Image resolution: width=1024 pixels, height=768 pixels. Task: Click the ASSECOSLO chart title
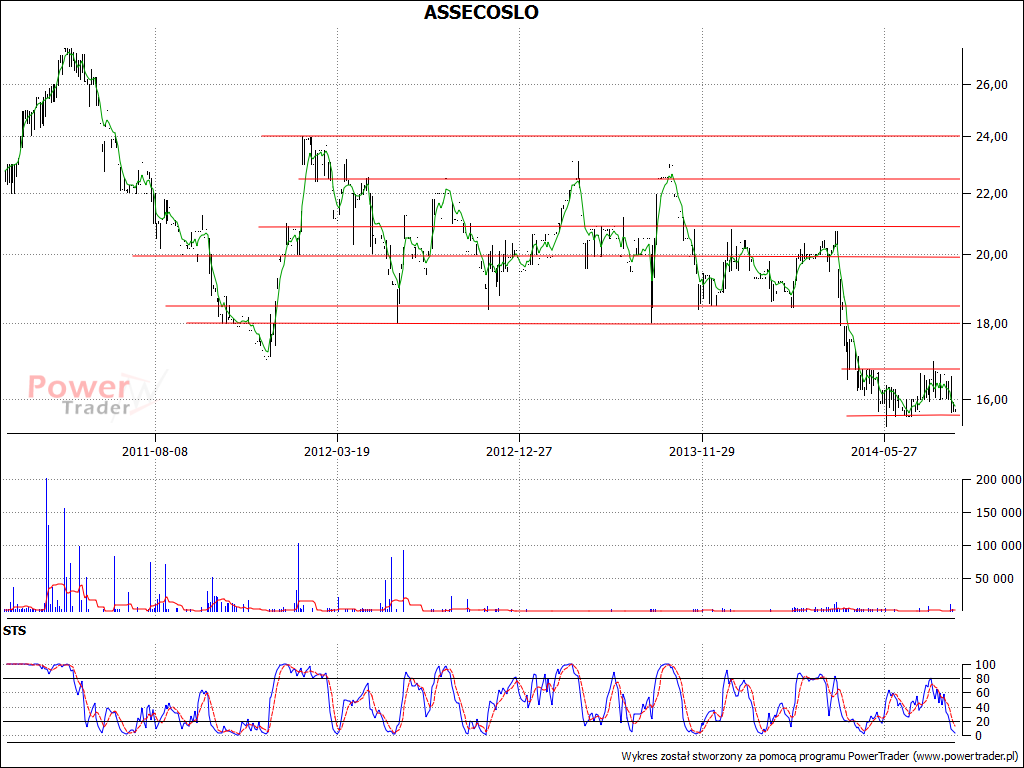pyautogui.click(x=481, y=12)
